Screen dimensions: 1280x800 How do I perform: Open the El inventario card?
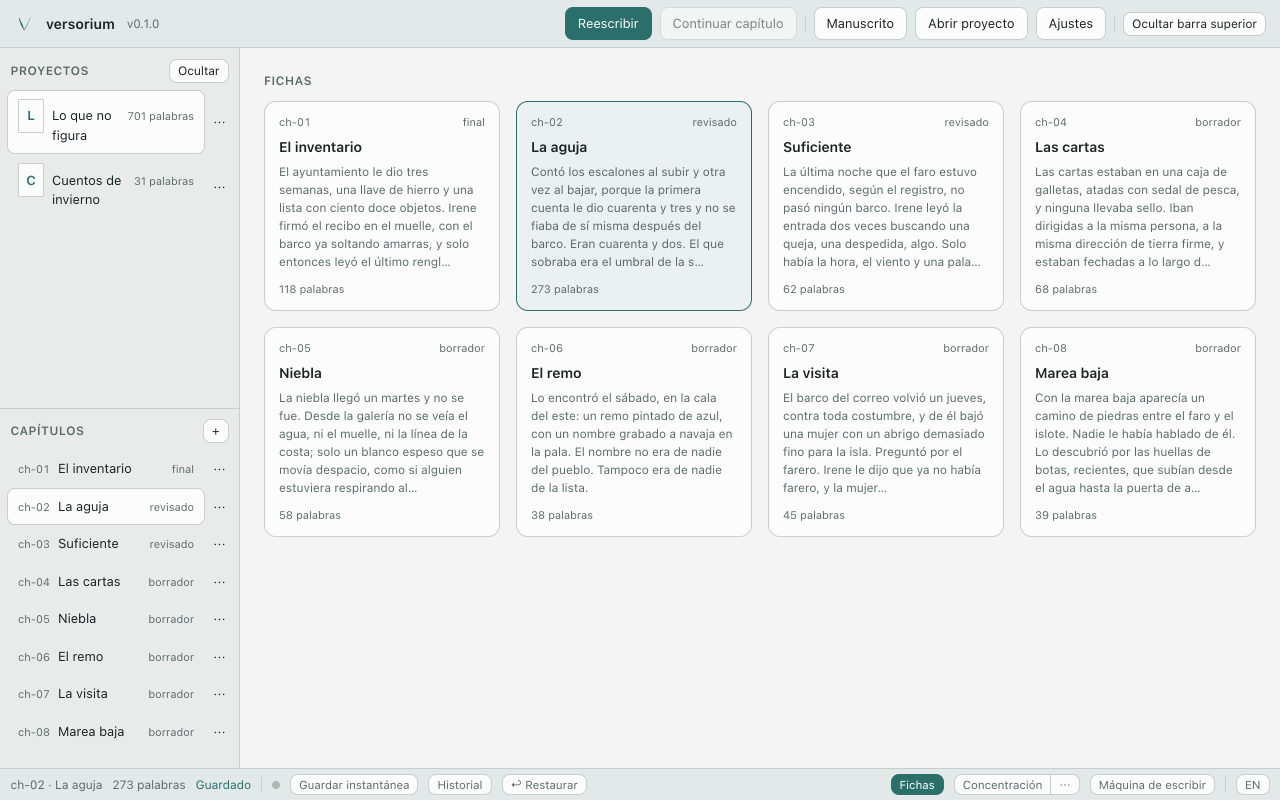[x=382, y=206]
